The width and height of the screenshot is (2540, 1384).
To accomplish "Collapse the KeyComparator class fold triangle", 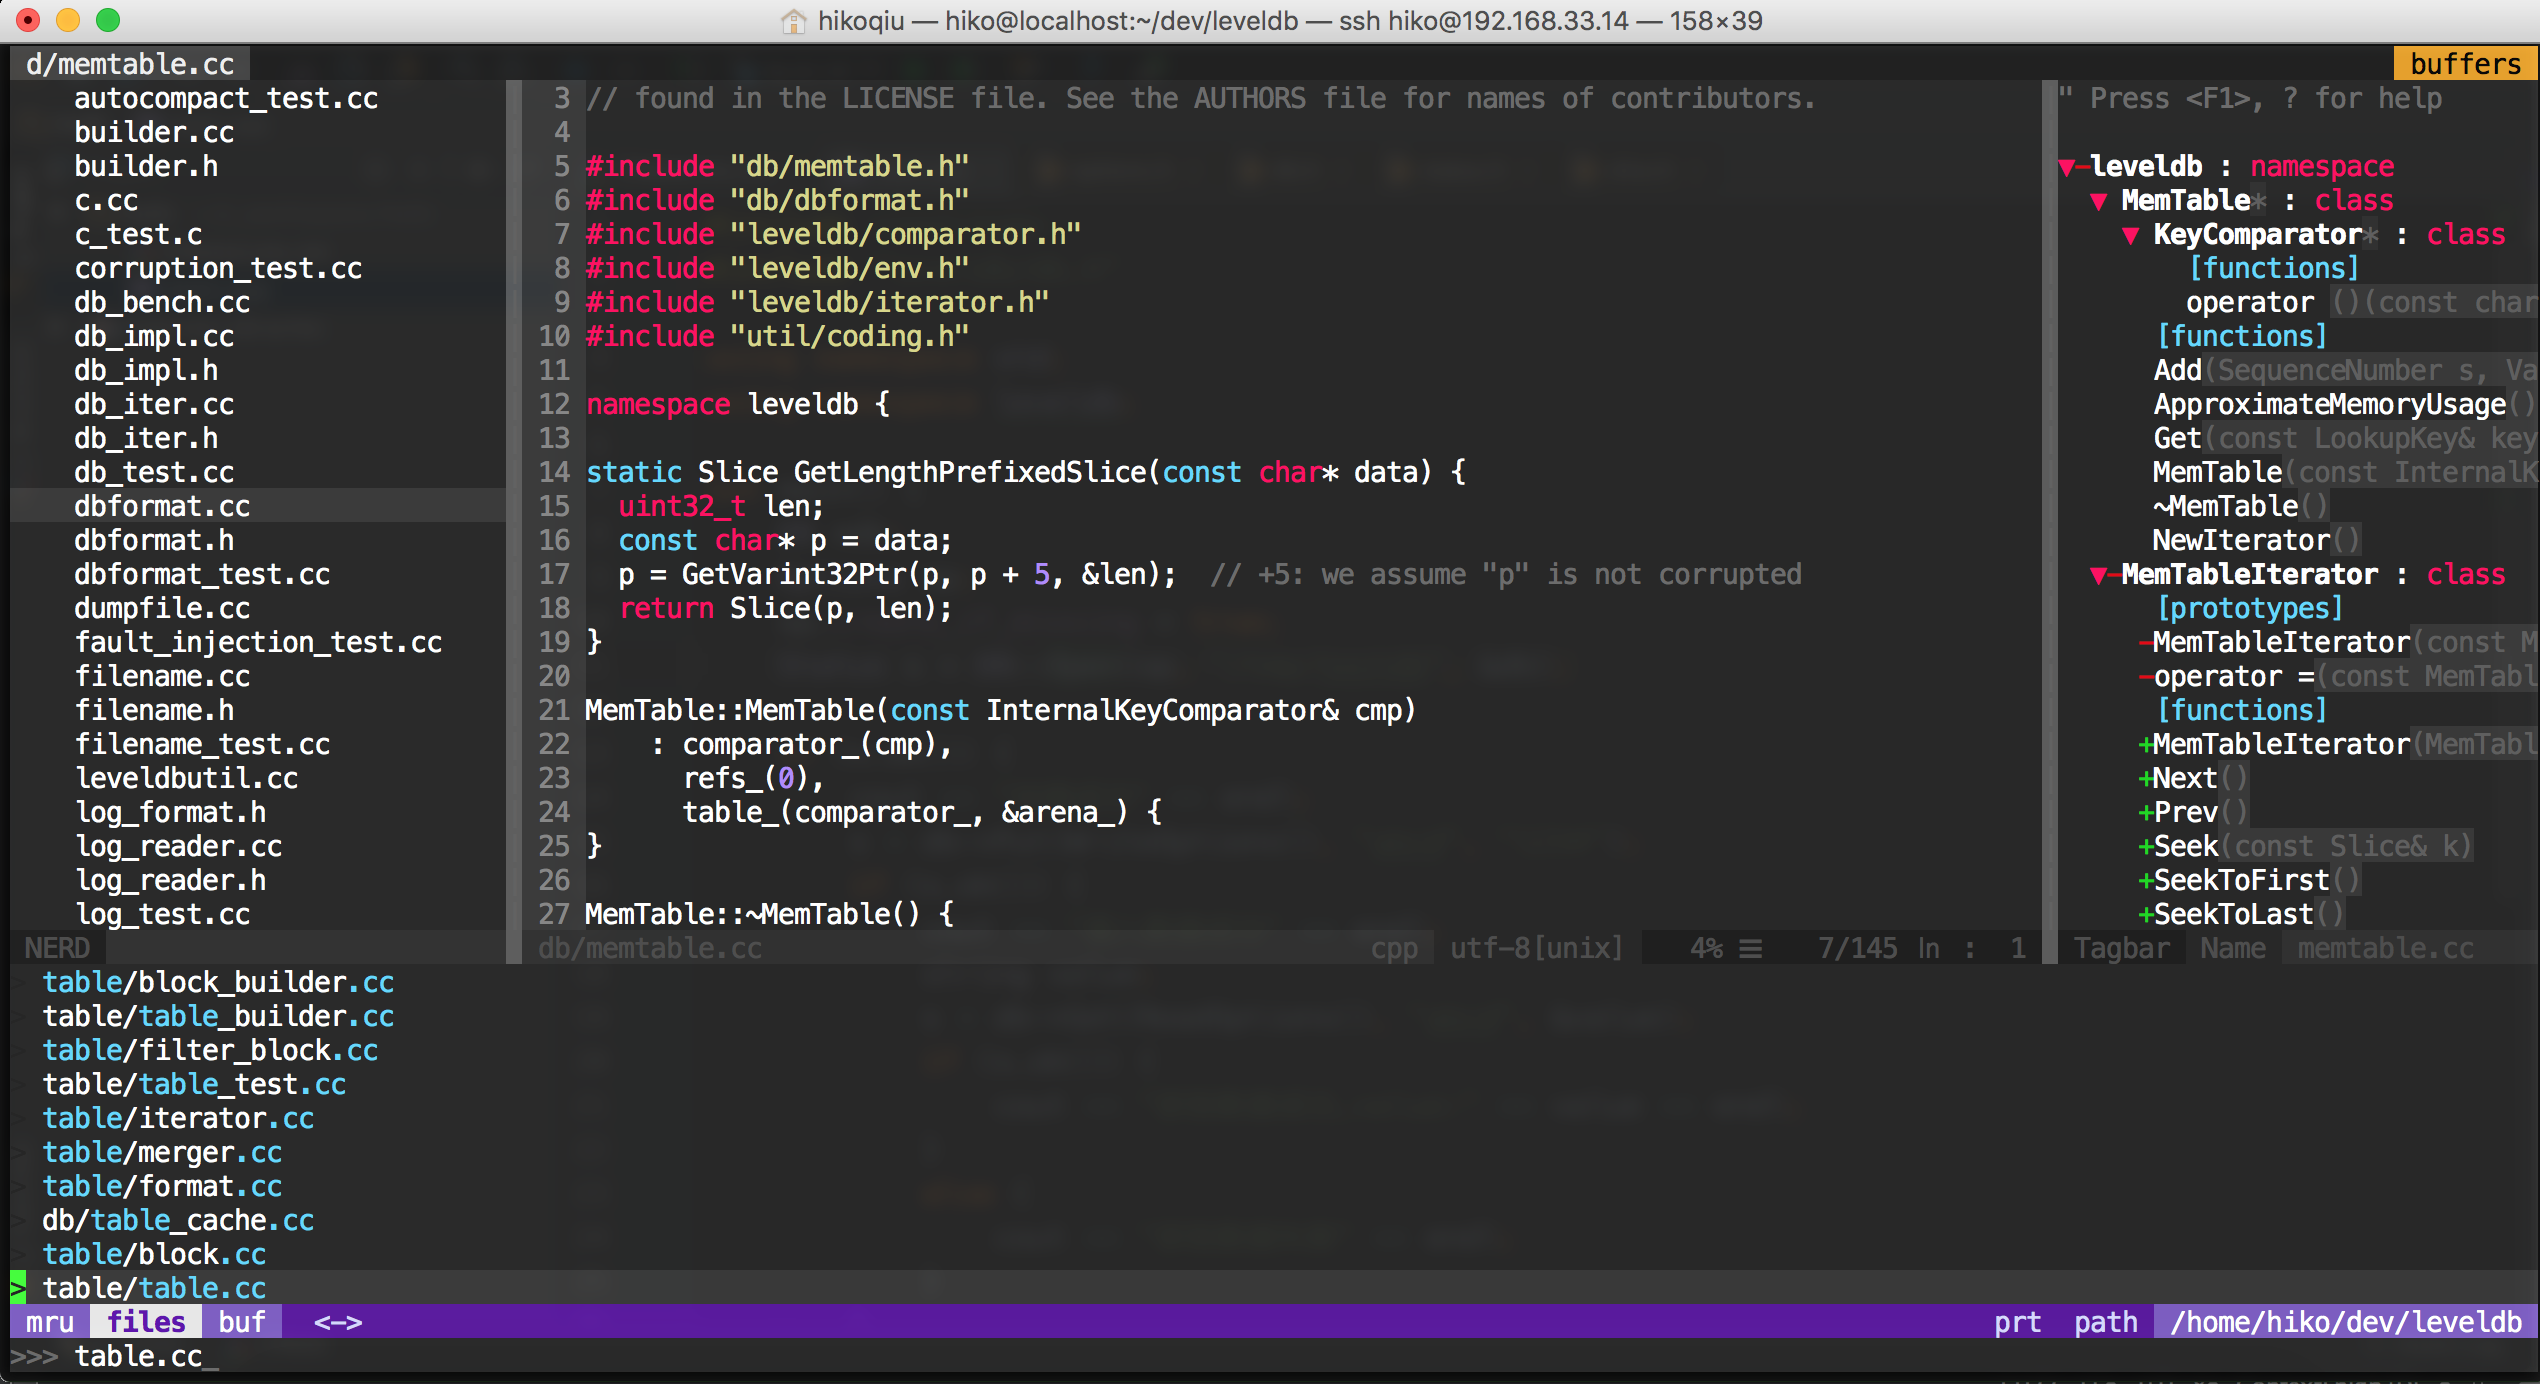I will (x=2131, y=235).
